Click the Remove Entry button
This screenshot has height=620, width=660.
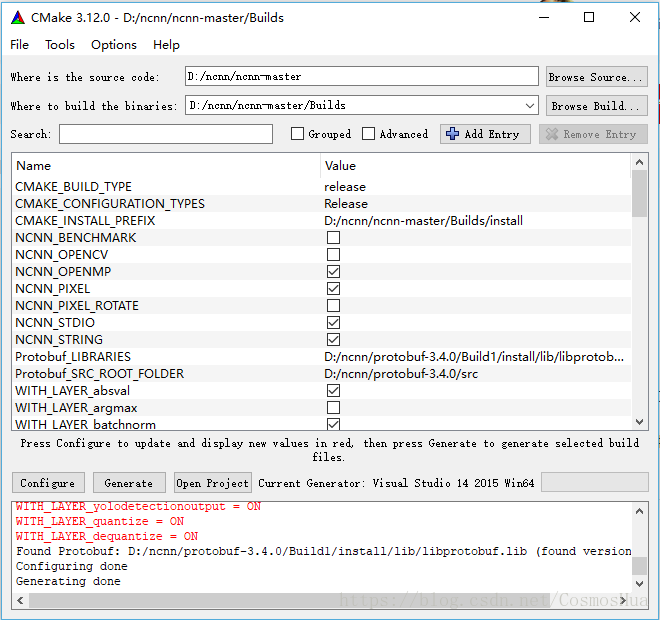point(593,134)
